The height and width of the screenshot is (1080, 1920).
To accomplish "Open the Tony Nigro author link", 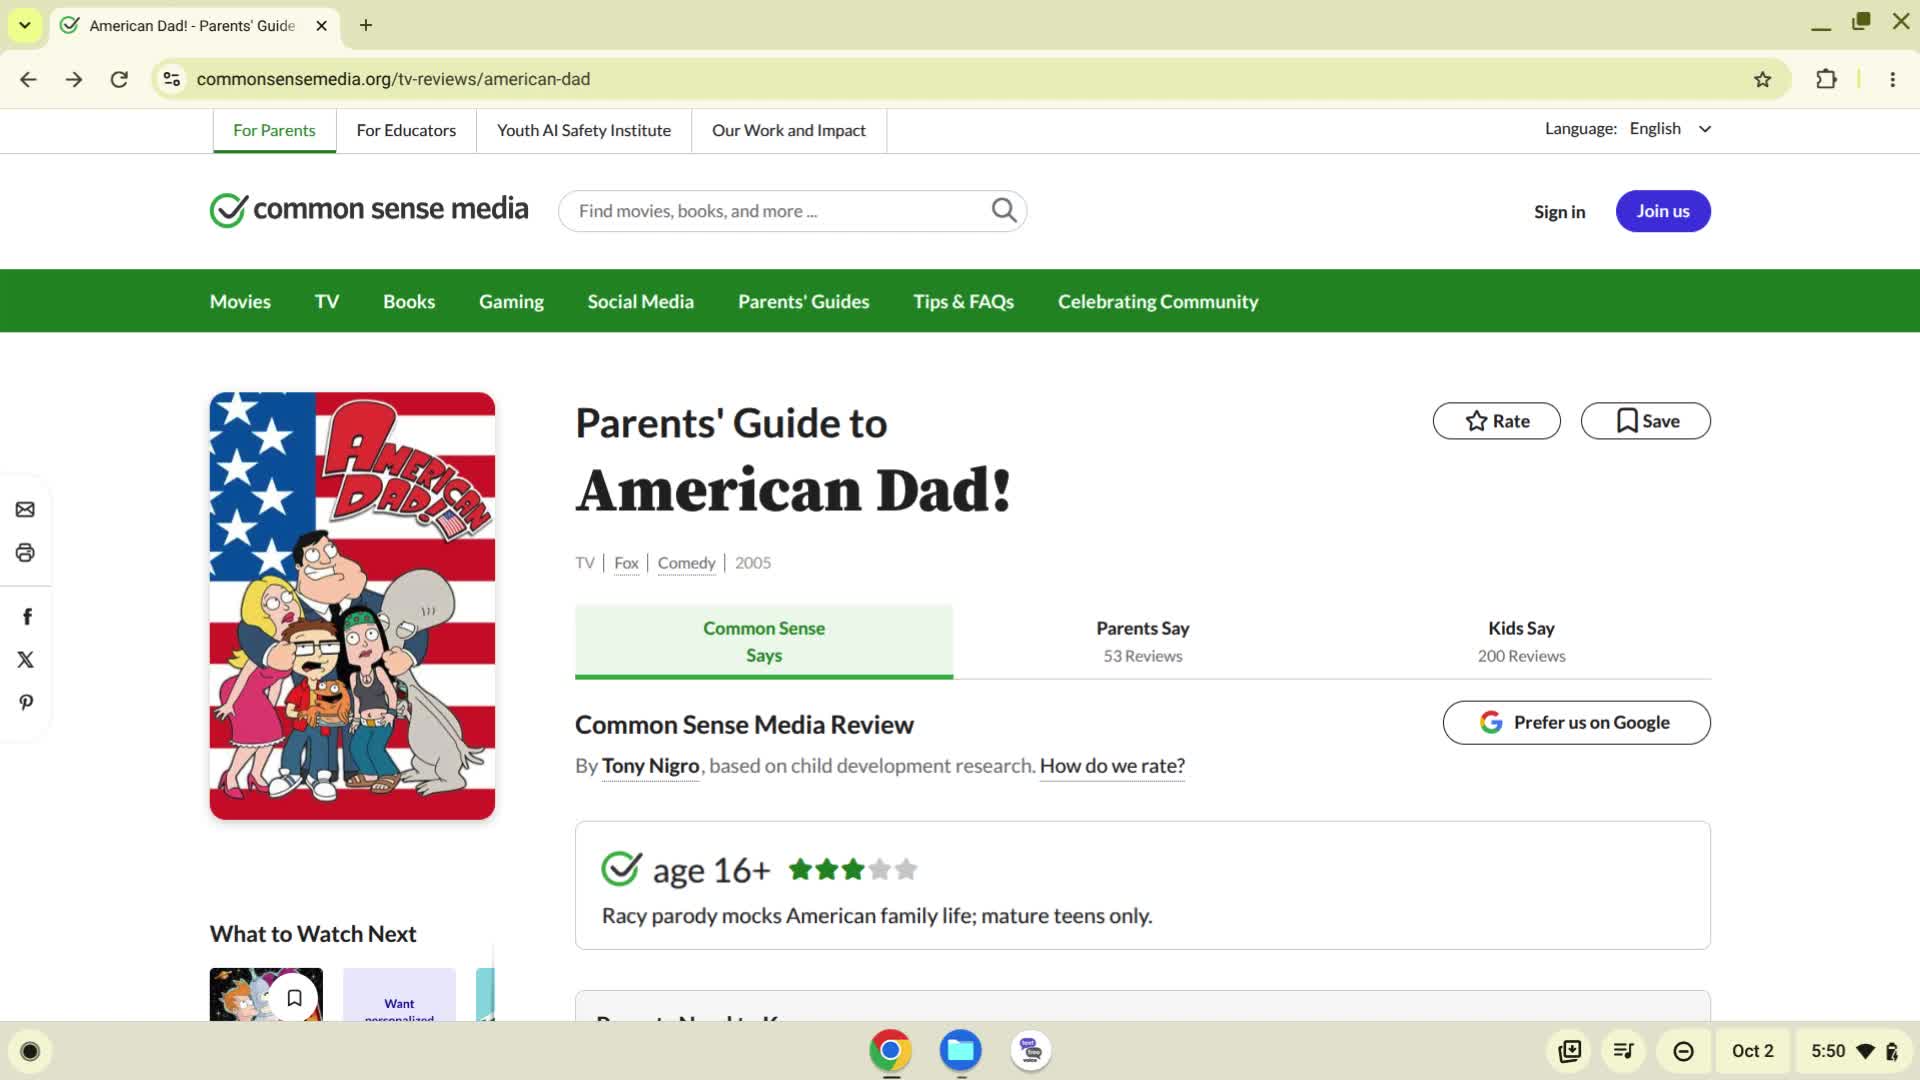I will [x=650, y=766].
